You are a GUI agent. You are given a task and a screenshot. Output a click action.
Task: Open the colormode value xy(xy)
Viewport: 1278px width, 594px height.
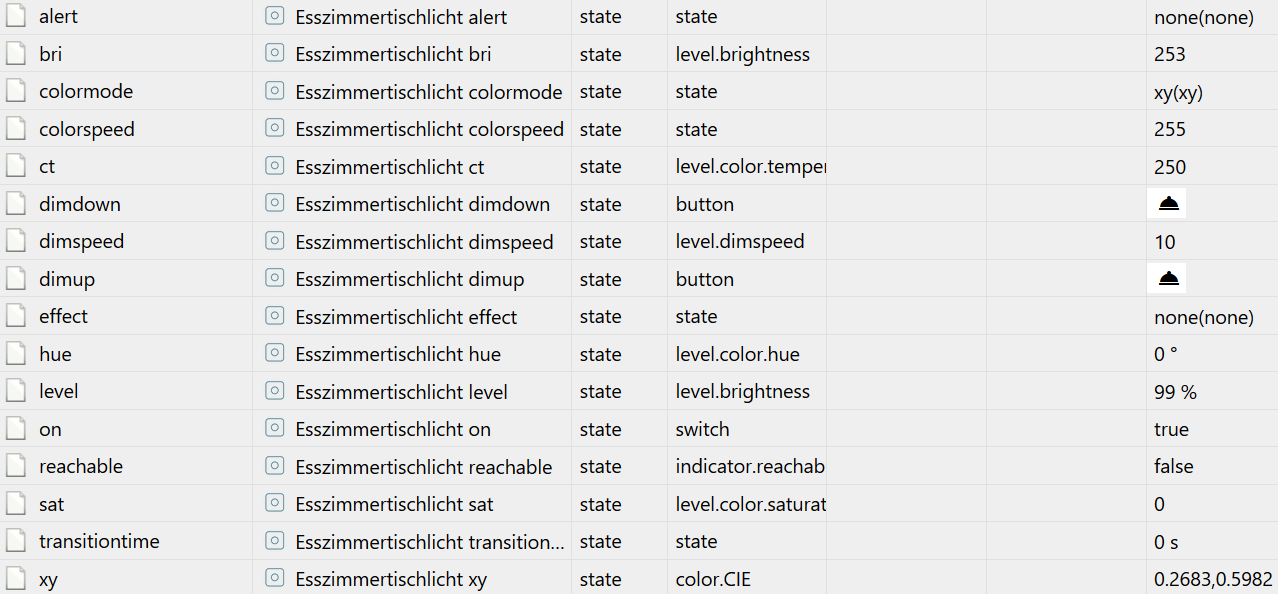click(x=1178, y=92)
